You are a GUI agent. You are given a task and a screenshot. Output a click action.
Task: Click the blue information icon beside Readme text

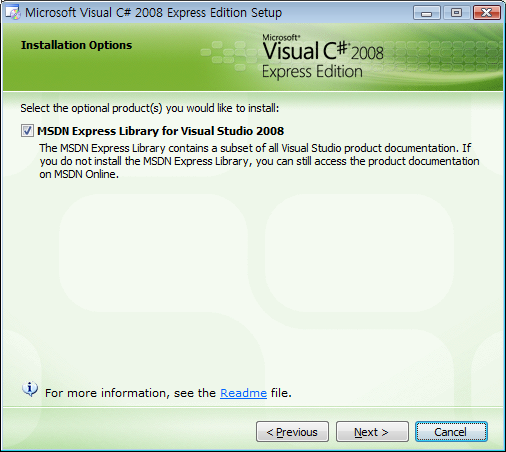tap(30, 389)
